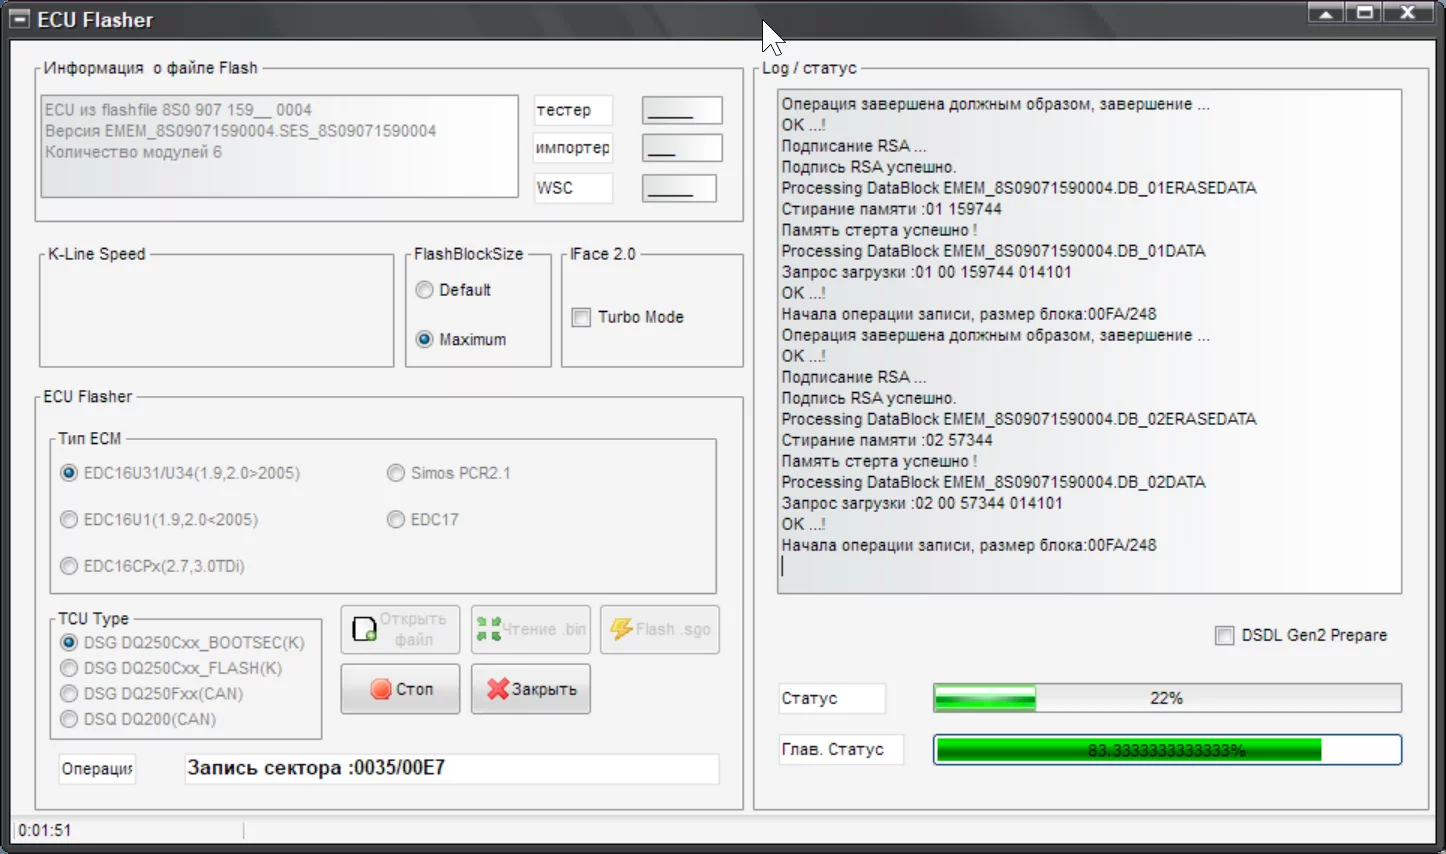The width and height of the screenshot is (1446, 854).
Task: Click the Глав. Статус progress bar
Action: pyautogui.click(x=1166, y=749)
